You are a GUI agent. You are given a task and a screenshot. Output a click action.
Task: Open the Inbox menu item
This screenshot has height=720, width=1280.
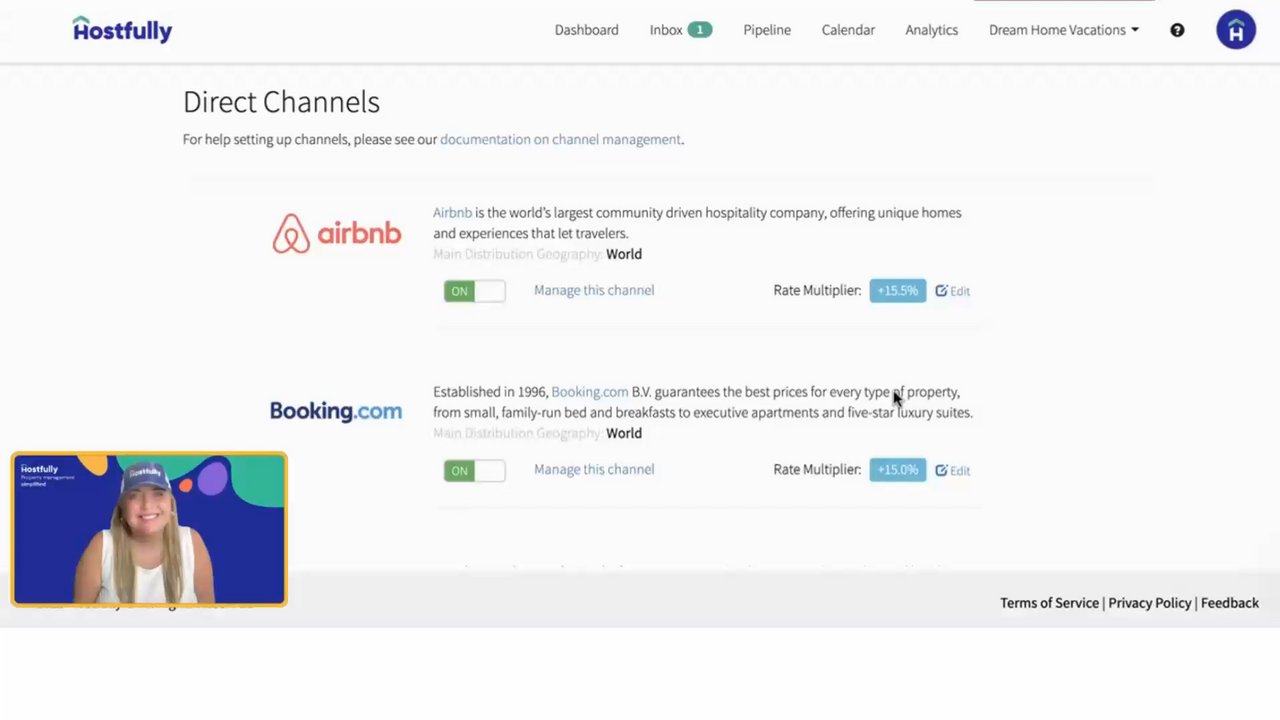click(666, 30)
